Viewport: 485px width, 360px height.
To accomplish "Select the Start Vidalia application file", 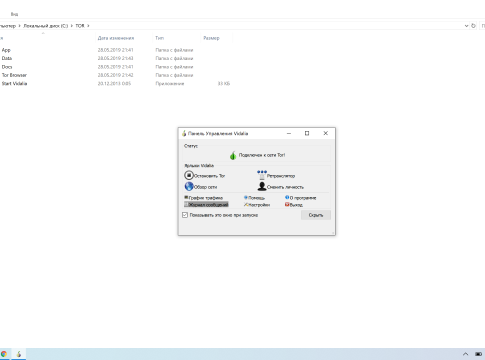I will click(14, 83).
